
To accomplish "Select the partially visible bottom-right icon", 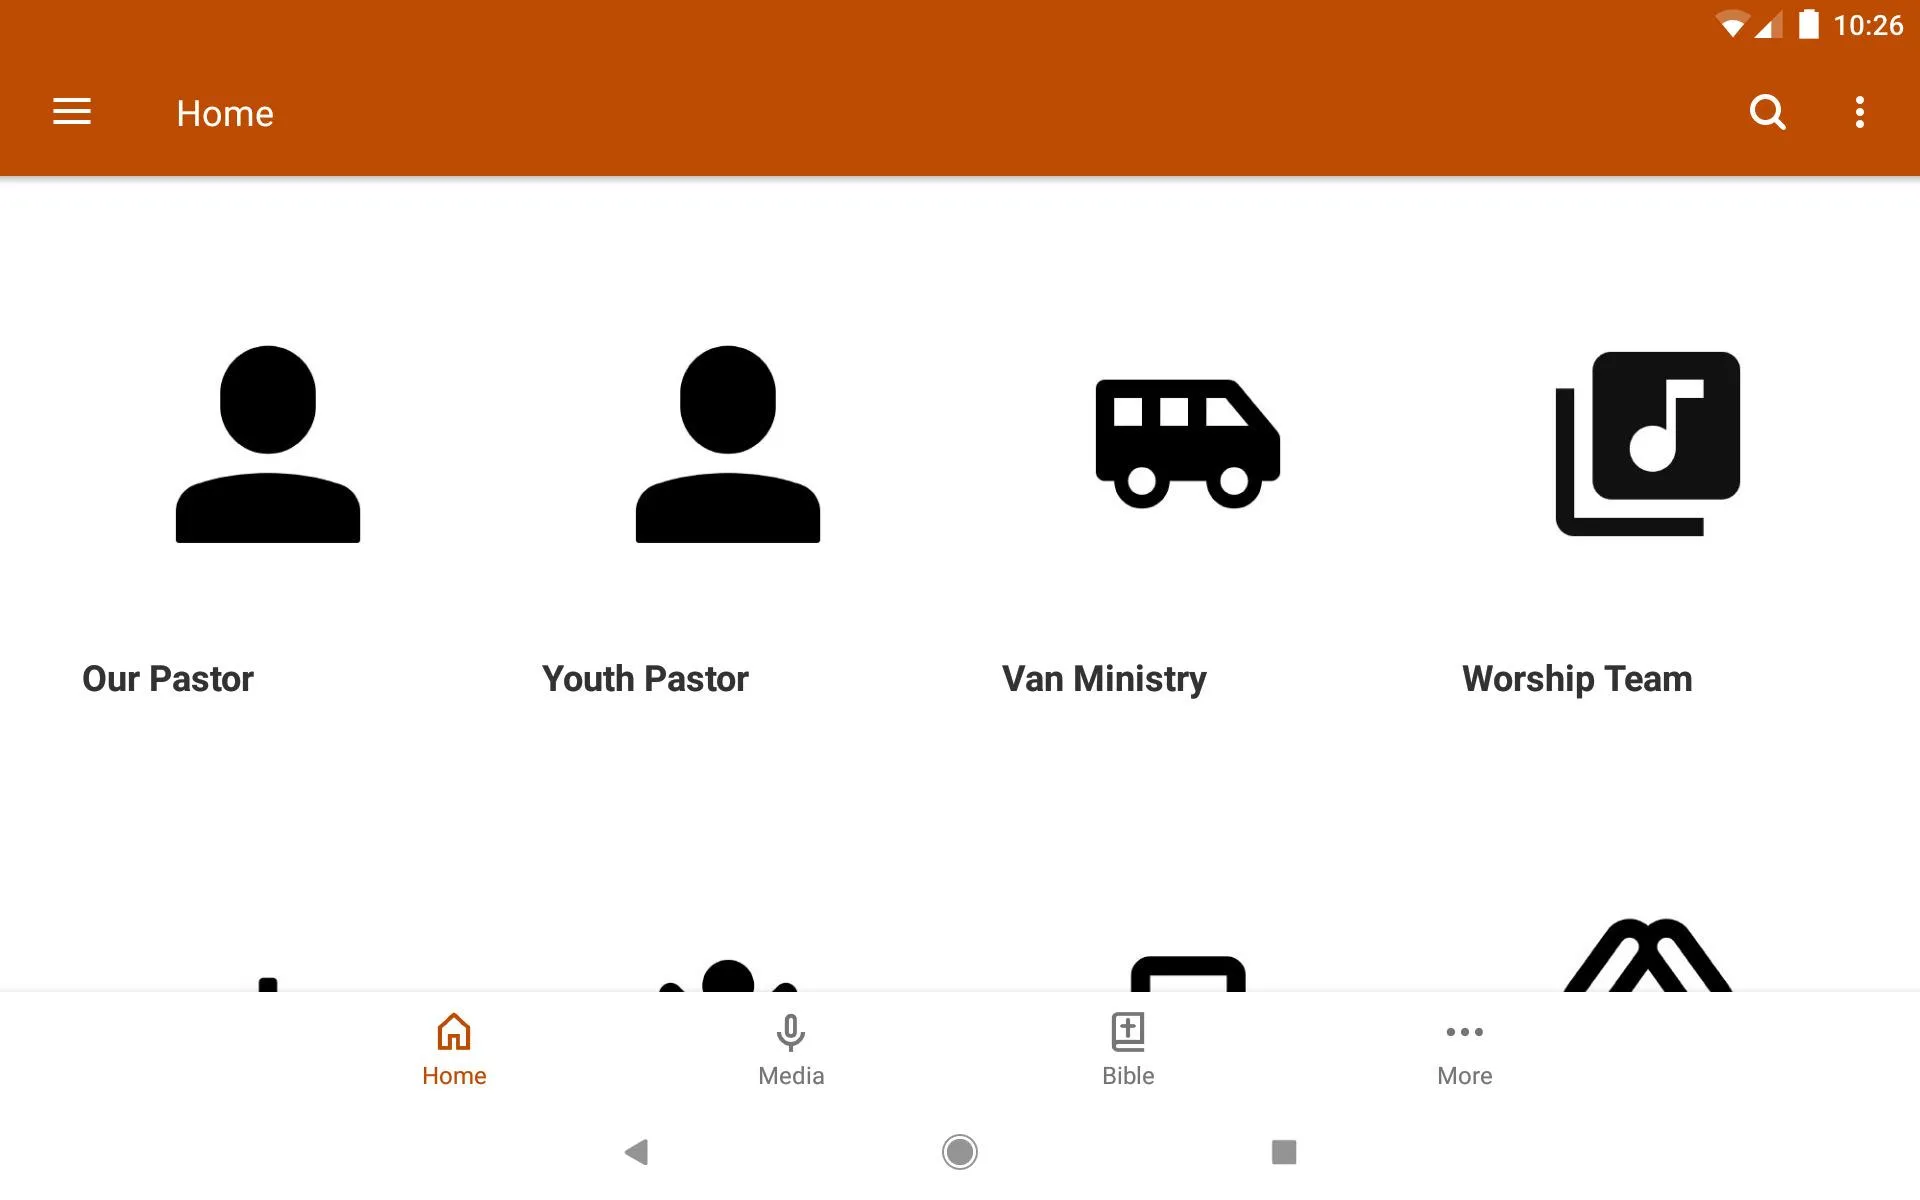I will point(1648,957).
